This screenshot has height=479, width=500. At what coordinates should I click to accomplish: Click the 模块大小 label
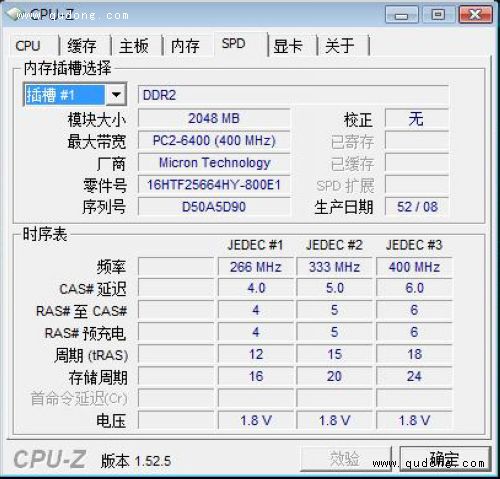(97, 119)
